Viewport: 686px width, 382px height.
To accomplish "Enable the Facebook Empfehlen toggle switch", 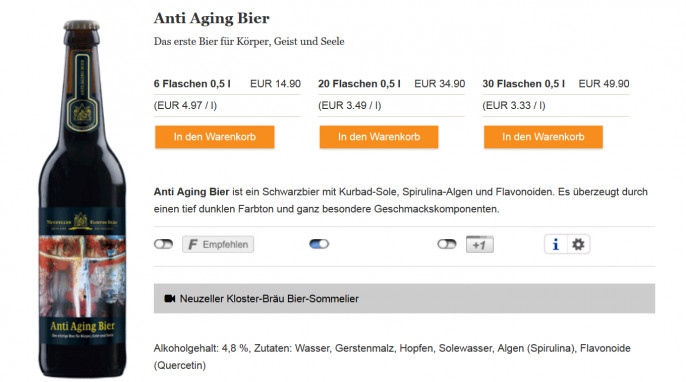I will 163,244.
